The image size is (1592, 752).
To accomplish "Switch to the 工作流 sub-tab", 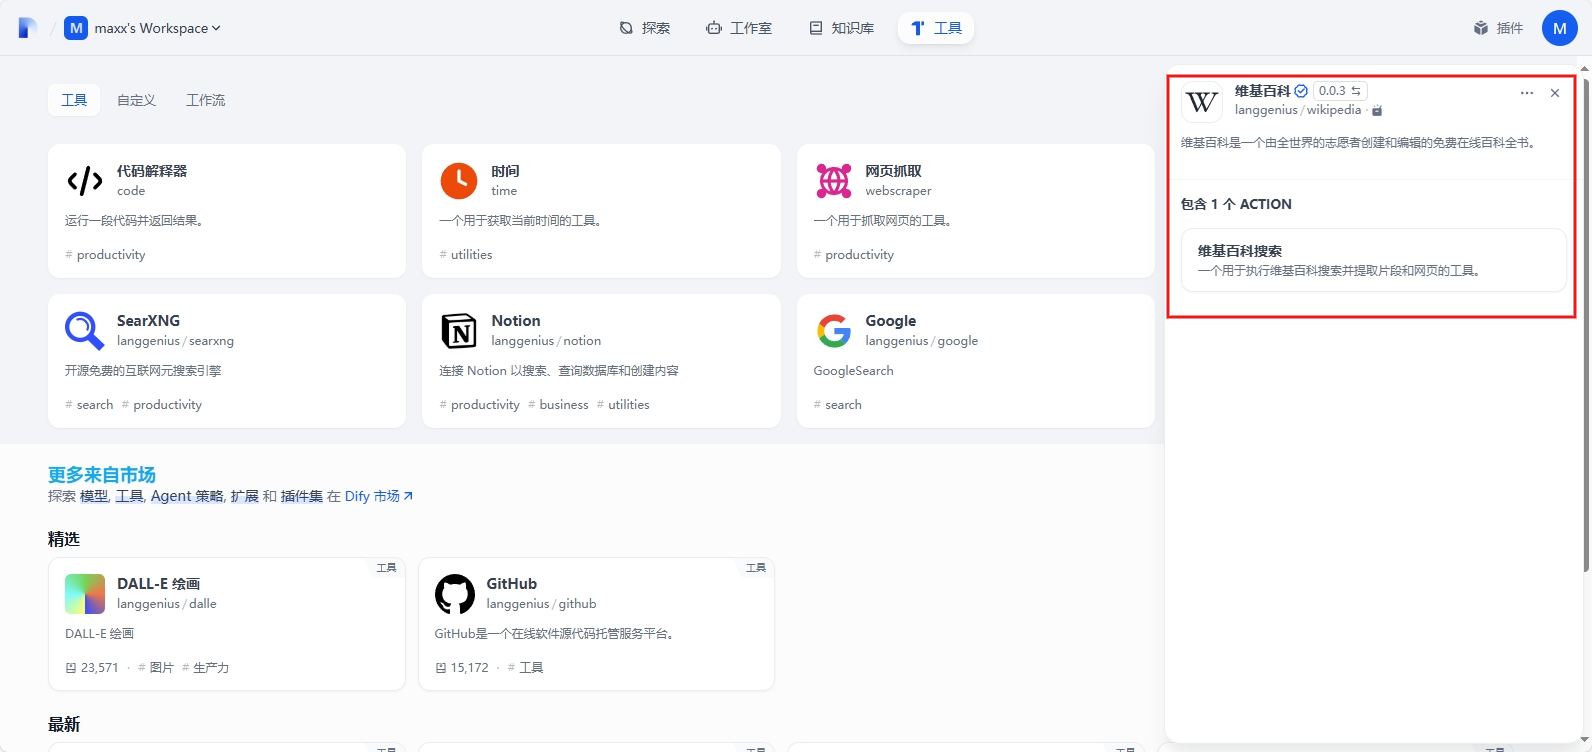I will (x=205, y=100).
